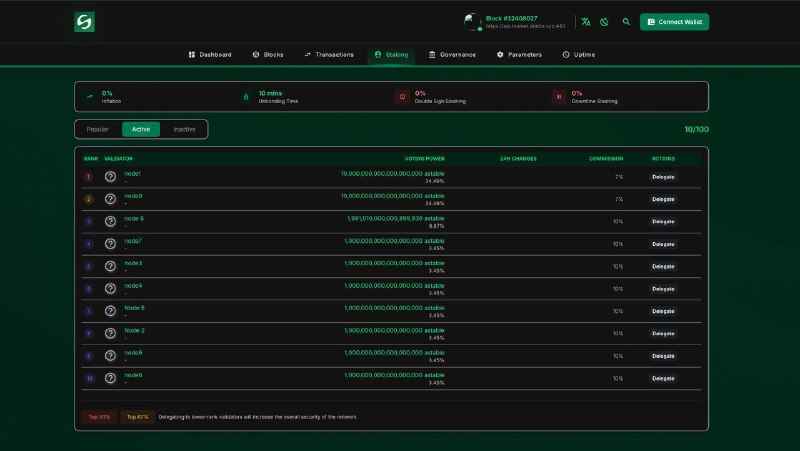Select the Inactive validators filter
This screenshot has width=800, height=451.
pyautogui.click(x=184, y=129)
